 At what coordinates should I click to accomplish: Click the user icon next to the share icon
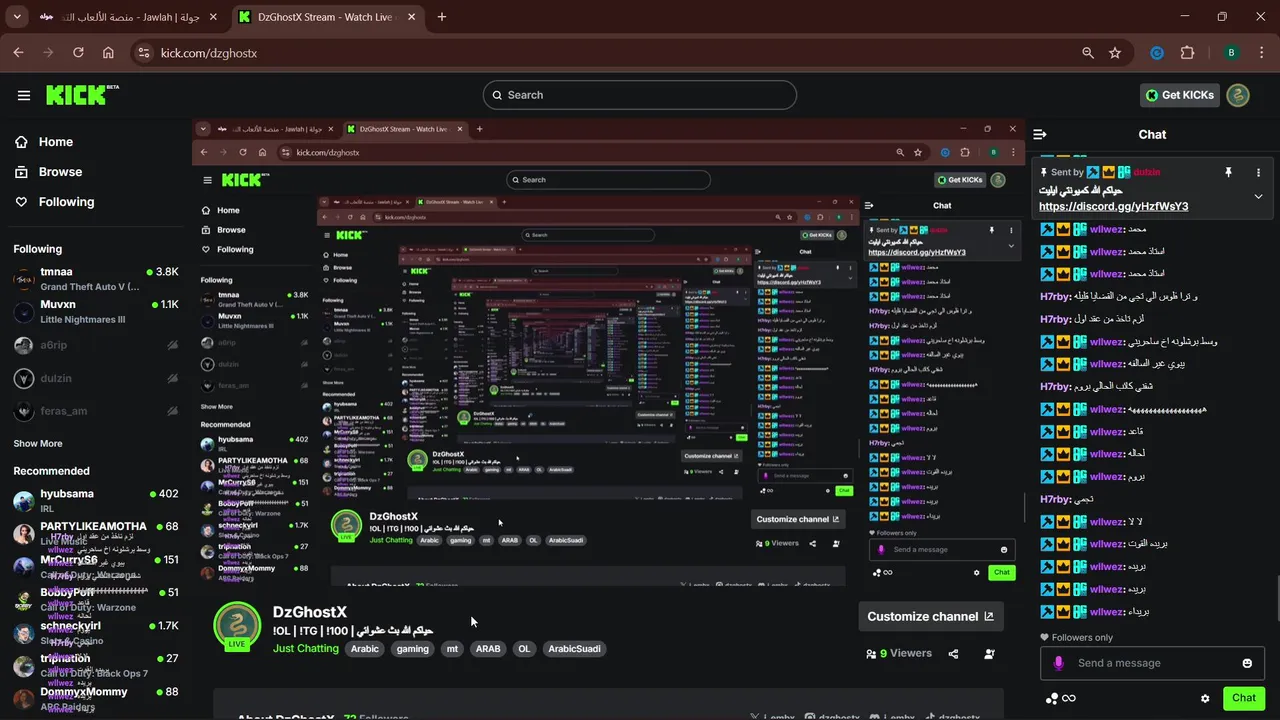click(x=989, y=654)
